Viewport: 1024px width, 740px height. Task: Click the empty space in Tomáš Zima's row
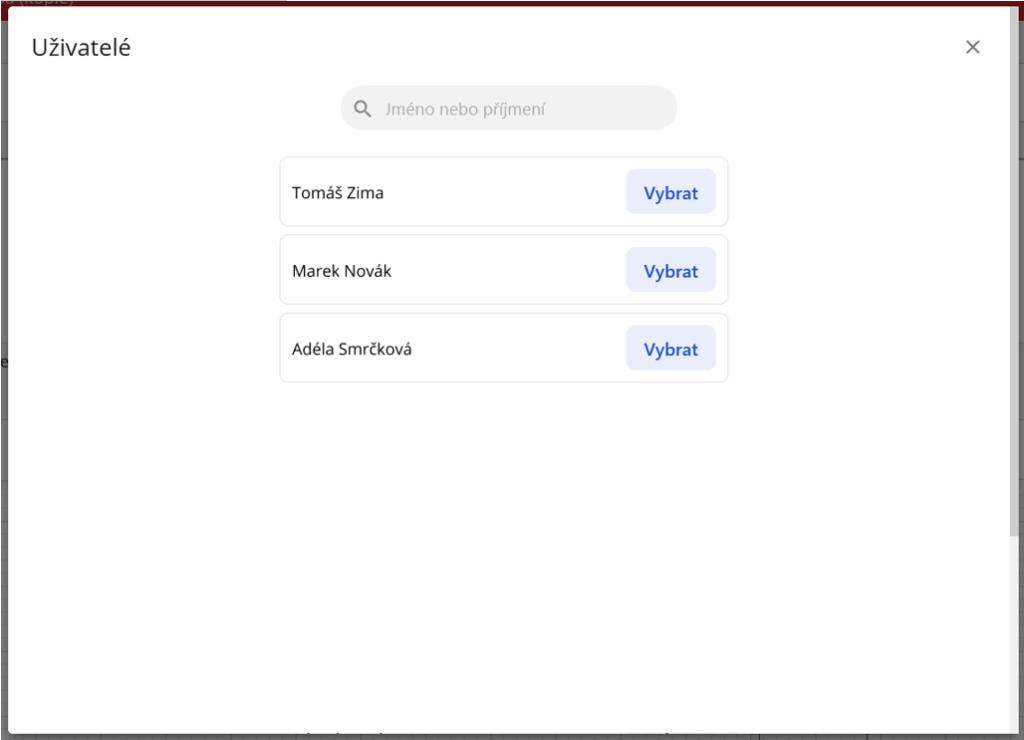500,193
